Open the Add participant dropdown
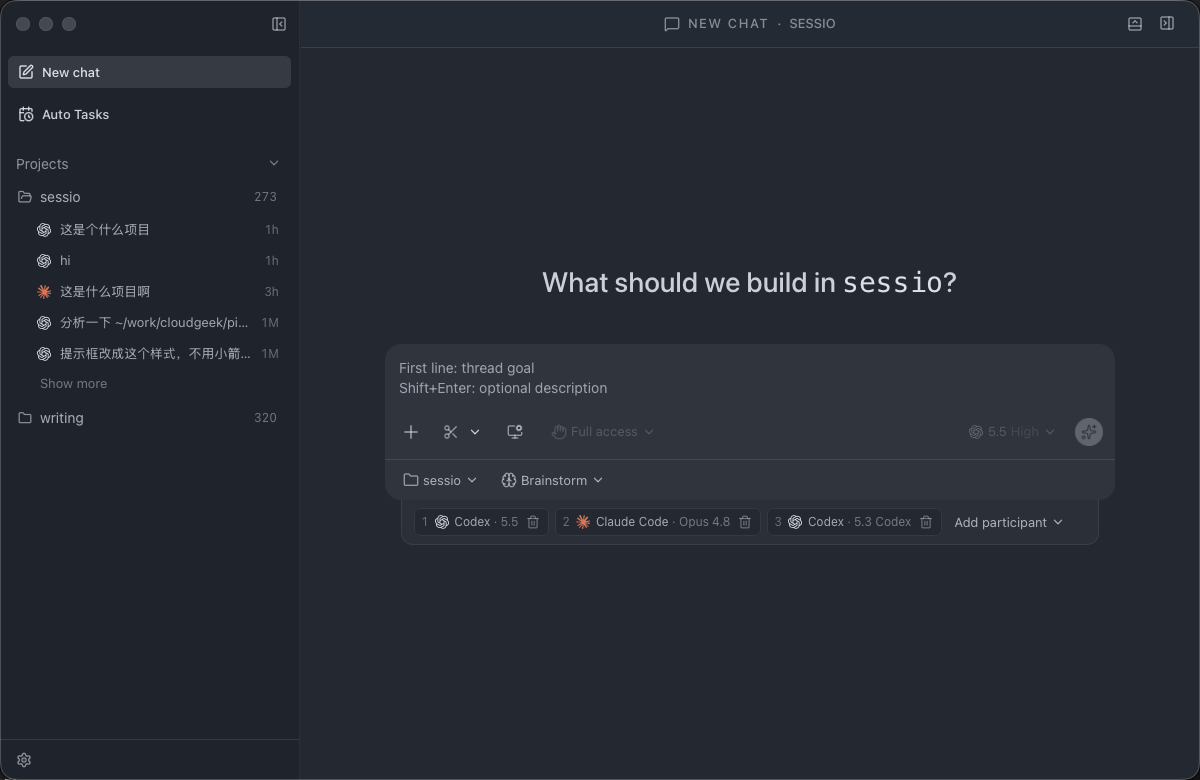Image resolution: width=1200 pixels, height=780 pixels. pyautogui.click(x=1008, y=522)
